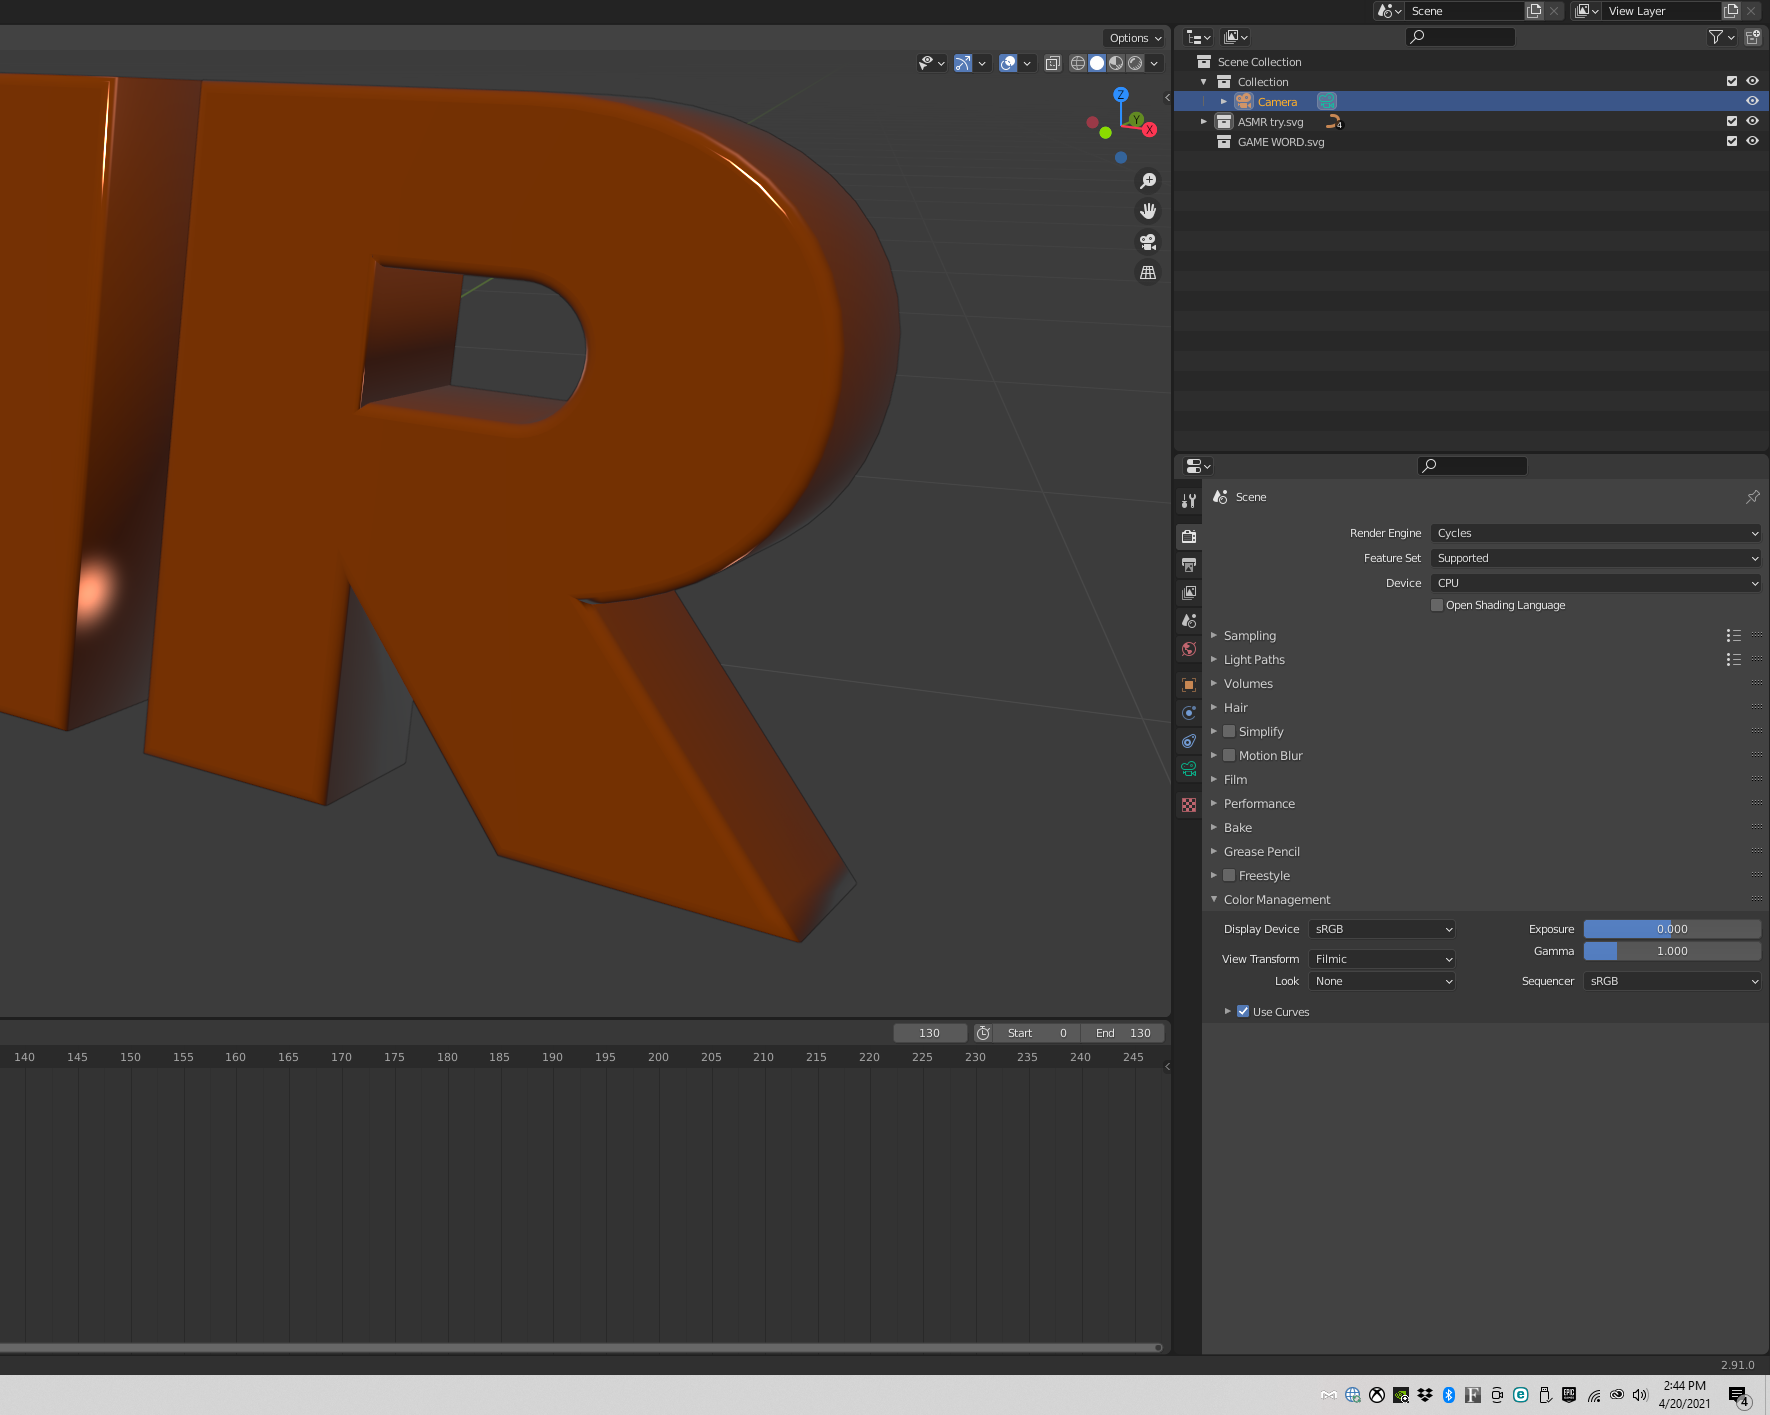The width and height of the screenshot is (1770, 1415).
Task: Open the outliner filter funnel icon
Action: pos(1716,37)
